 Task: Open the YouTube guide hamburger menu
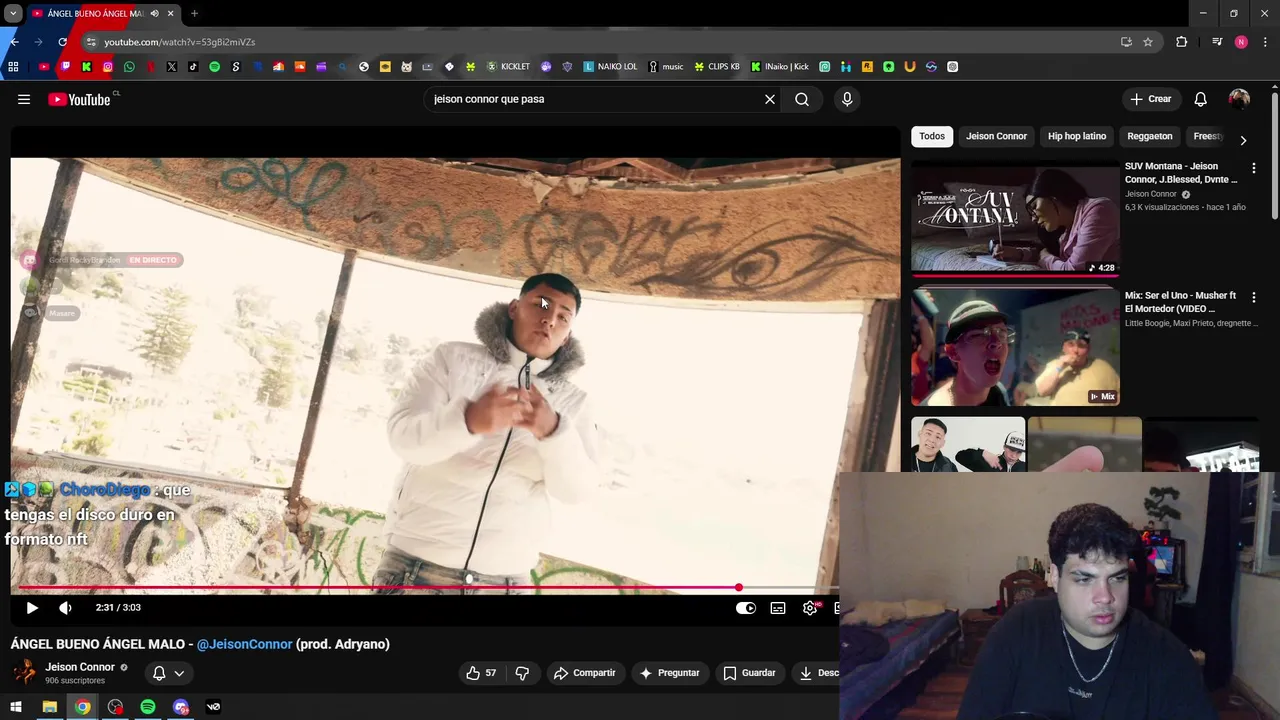click(x=24, y=99)
